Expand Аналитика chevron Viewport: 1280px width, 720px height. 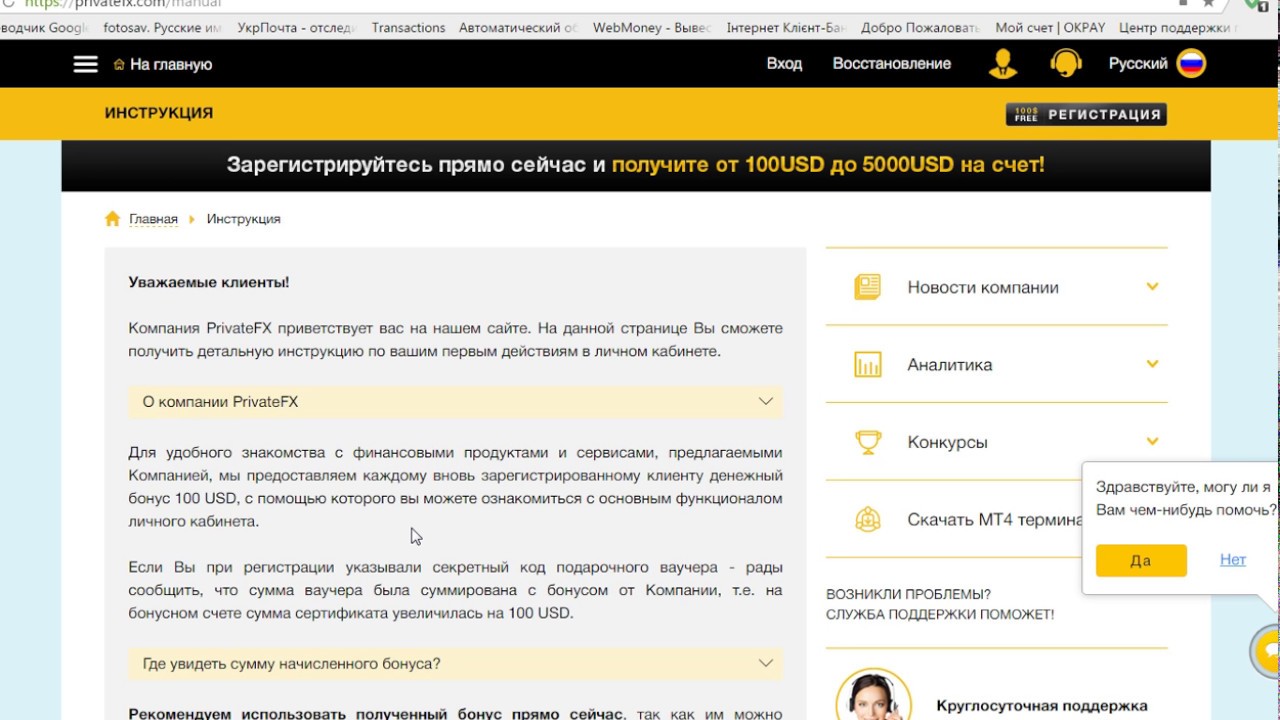tap(1152, 364)
